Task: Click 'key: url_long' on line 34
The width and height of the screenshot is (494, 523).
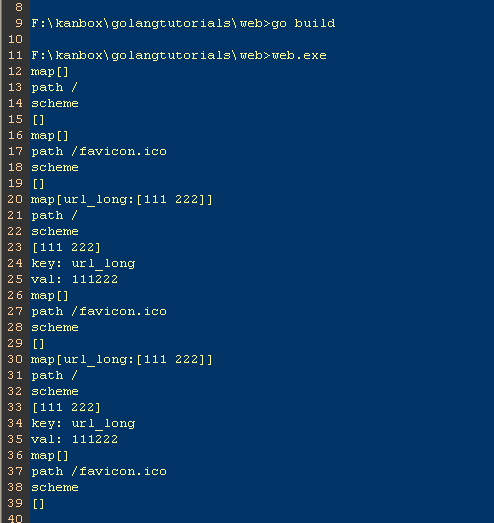Action: tap(83, 423)
